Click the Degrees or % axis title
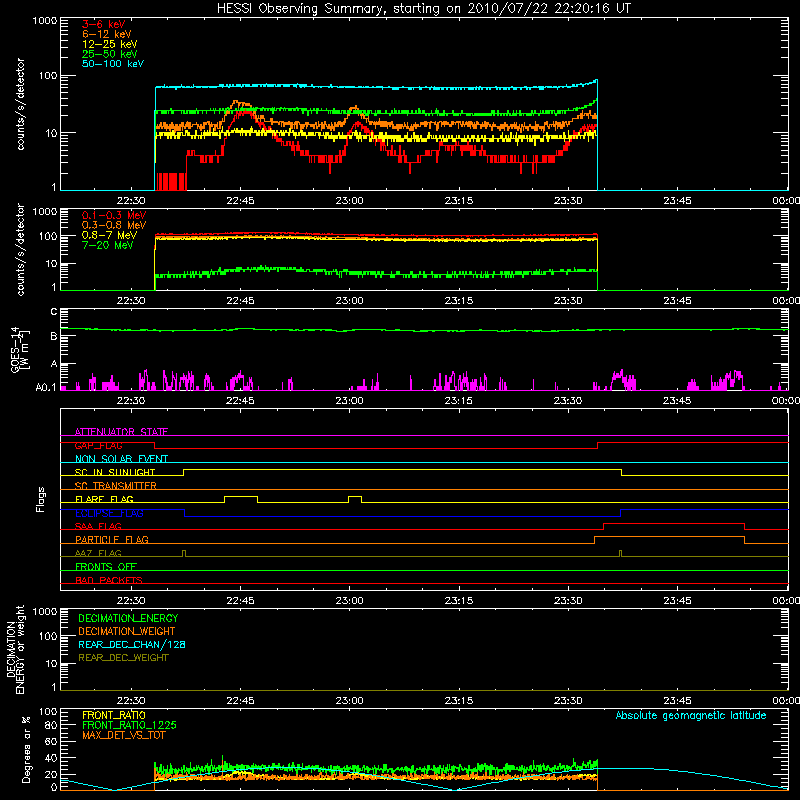The height and width of the screenshot is (800, 800). point(26,749)
